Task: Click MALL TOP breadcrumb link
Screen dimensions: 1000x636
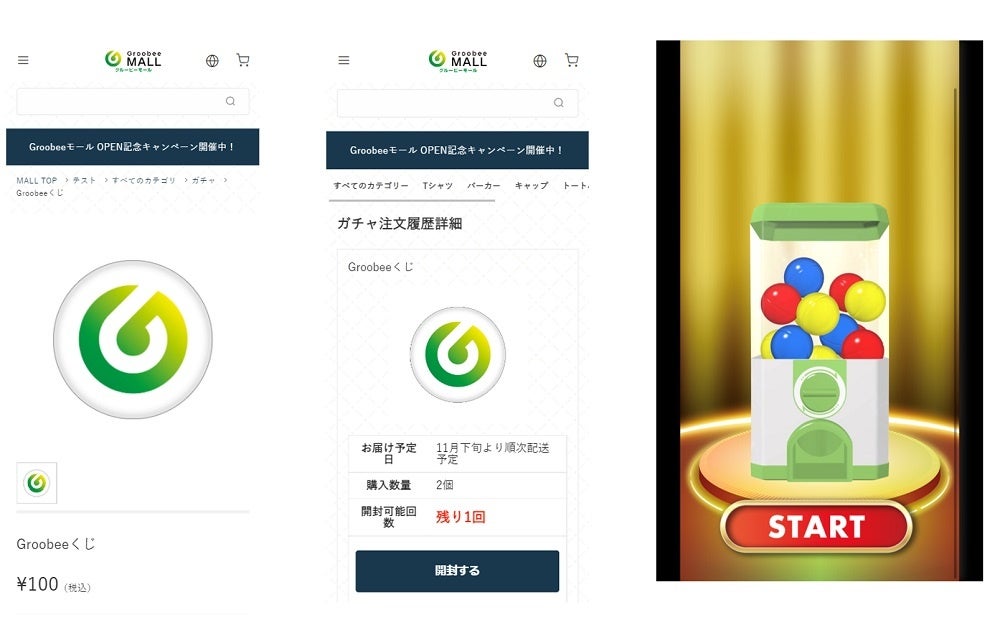Action: pos(36,181)
